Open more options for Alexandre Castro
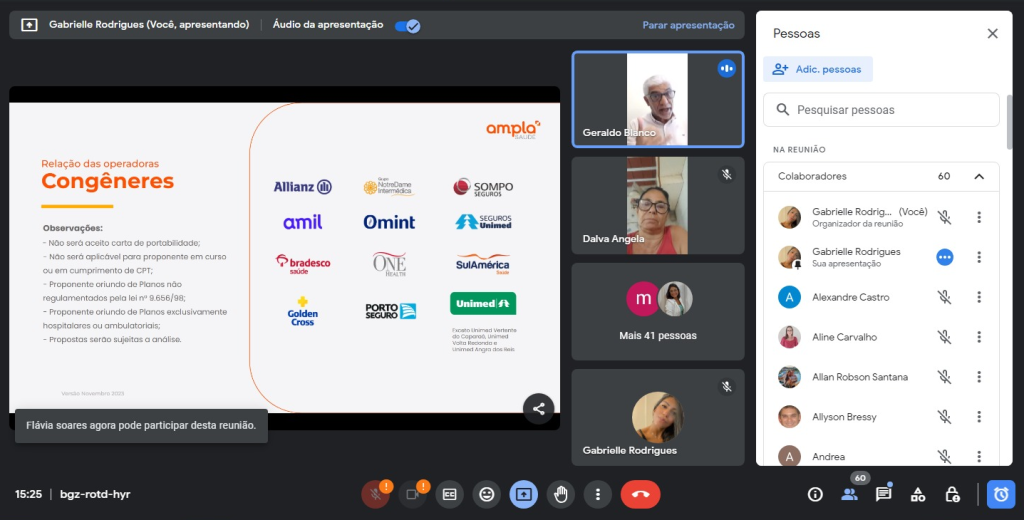Screen dimensions: 1024x520 [979, 297]
